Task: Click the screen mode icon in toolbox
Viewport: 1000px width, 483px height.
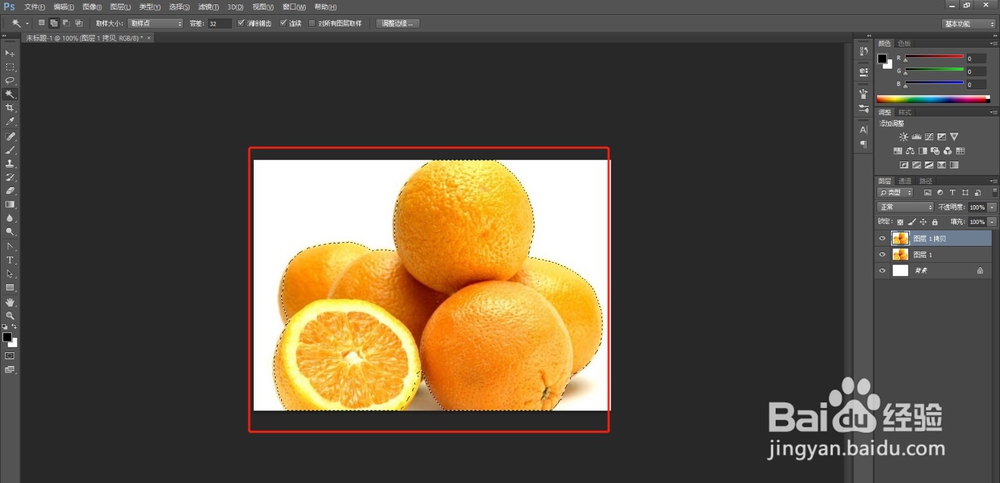Action: tap(10, 369)
